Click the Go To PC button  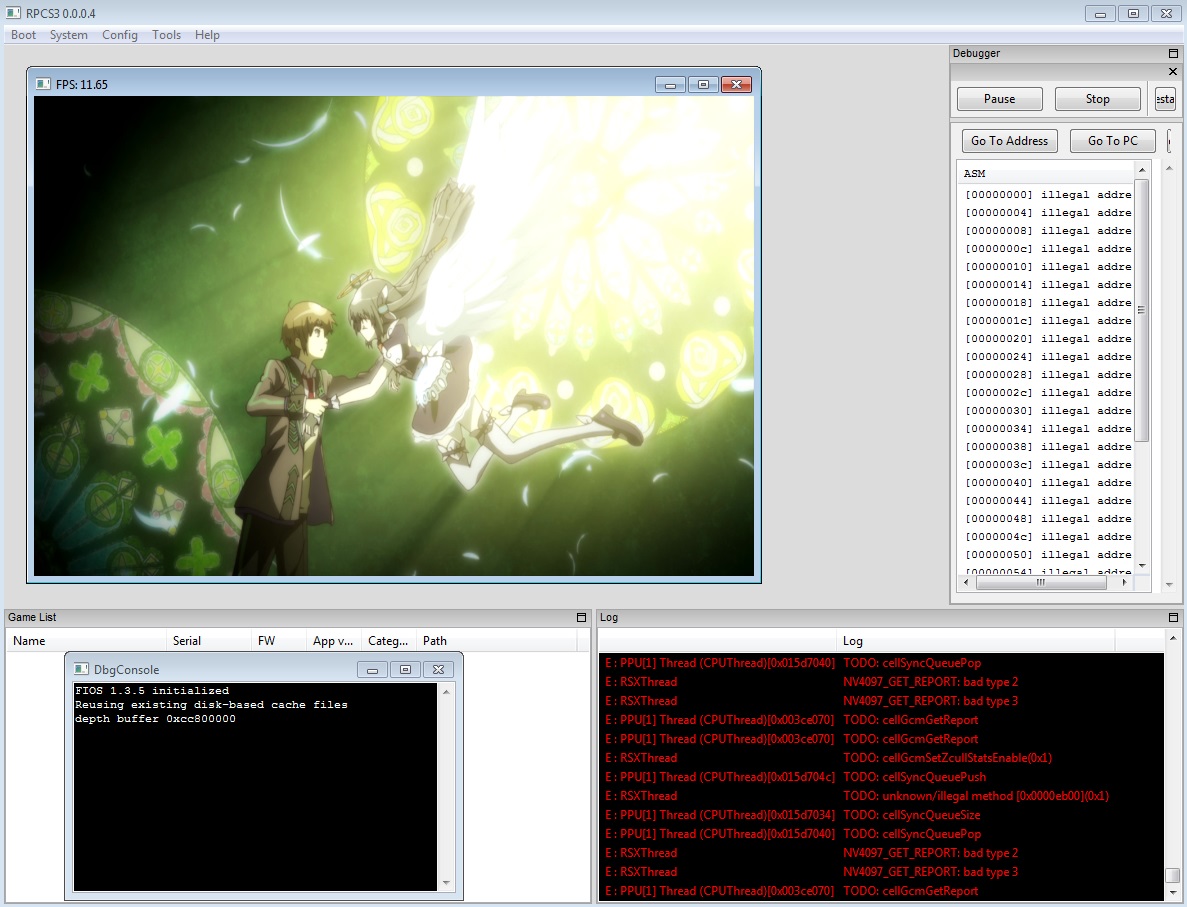1112,141
